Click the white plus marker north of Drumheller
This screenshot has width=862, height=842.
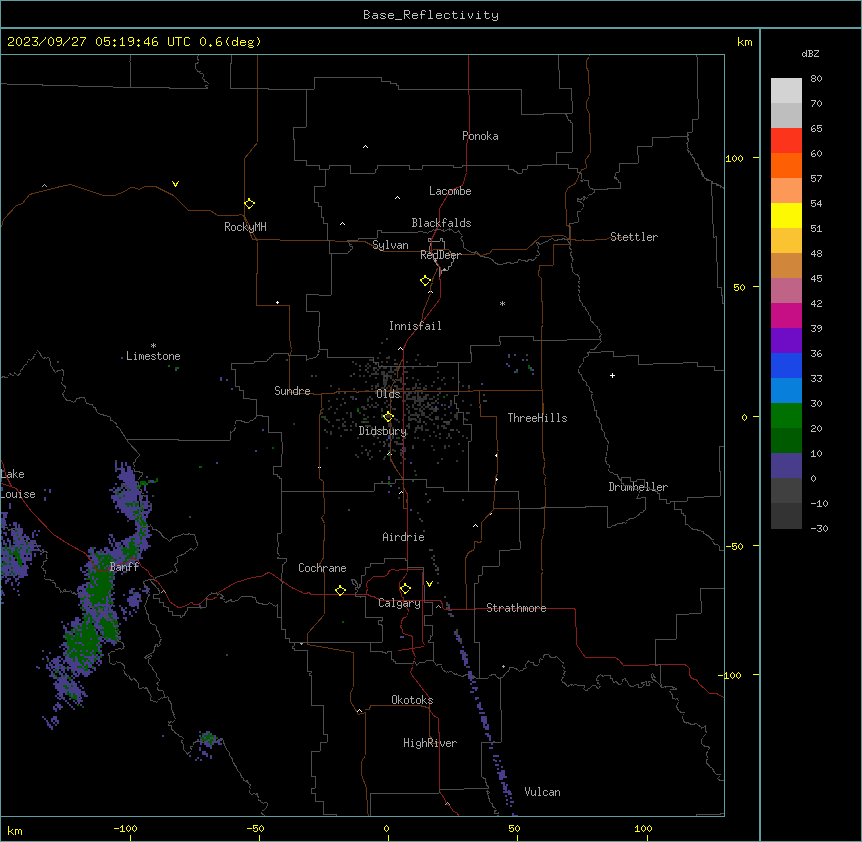pyautogui.click(x=612, y=375)
